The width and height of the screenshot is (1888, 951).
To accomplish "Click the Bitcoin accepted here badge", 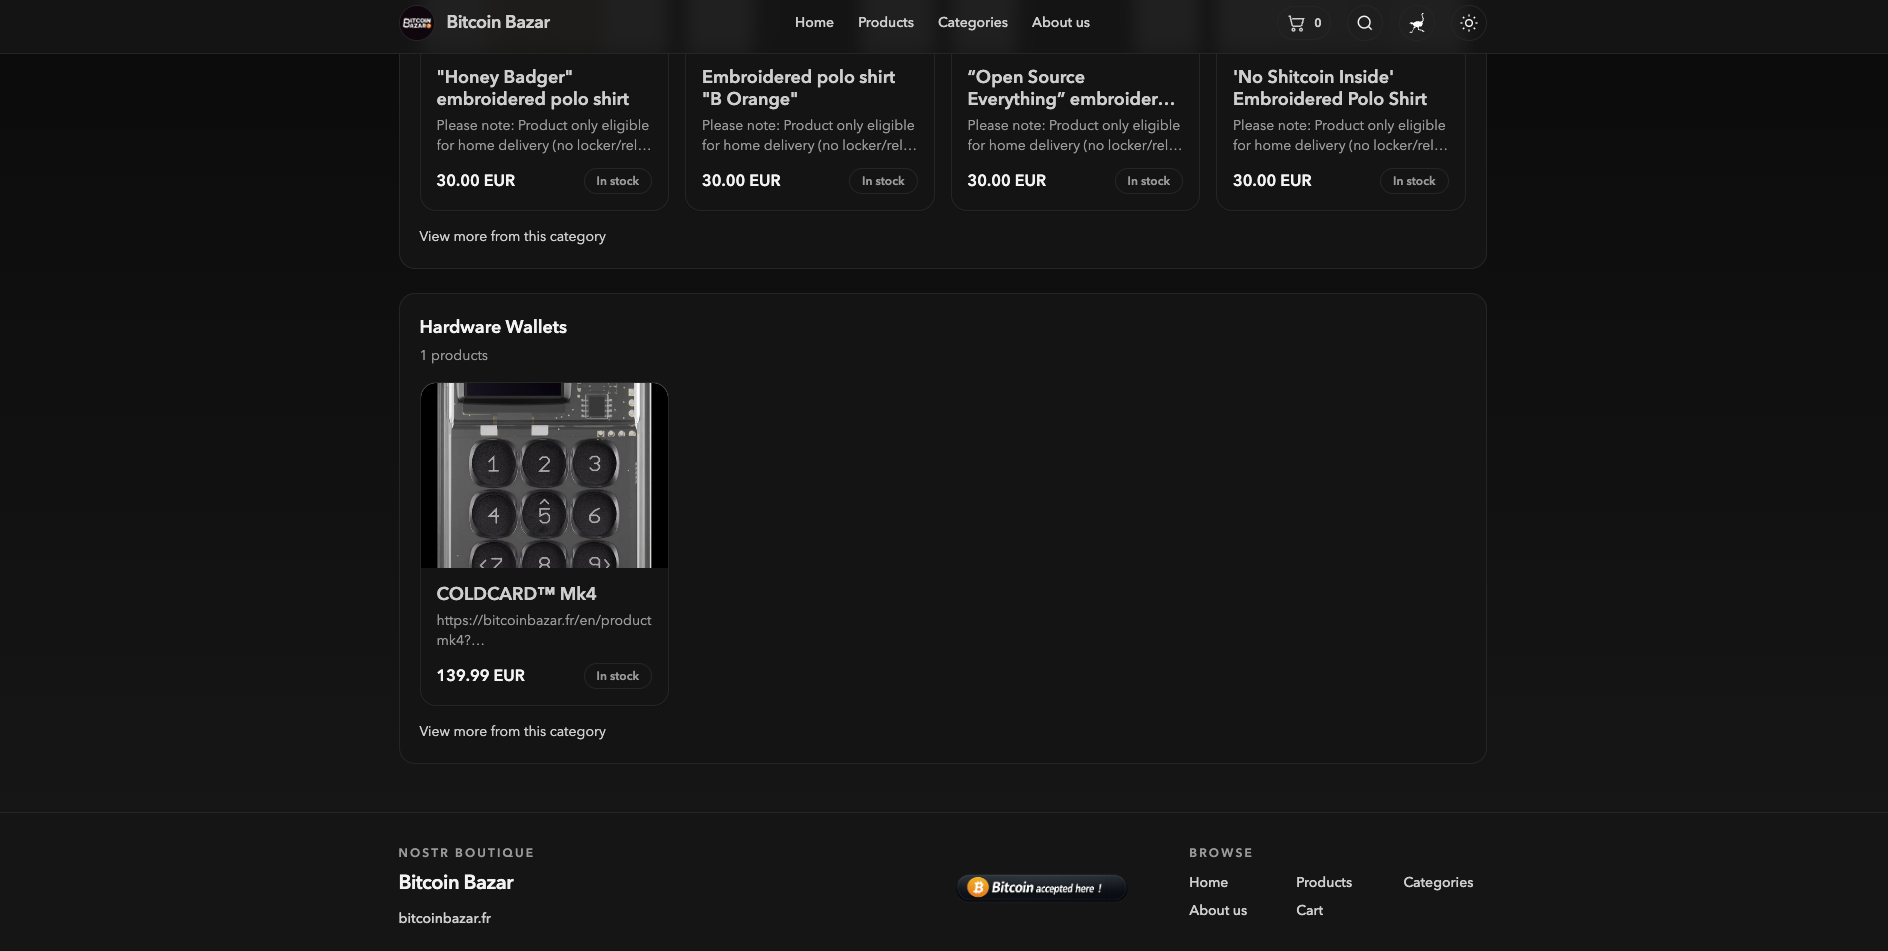I will pos(1042,888).
